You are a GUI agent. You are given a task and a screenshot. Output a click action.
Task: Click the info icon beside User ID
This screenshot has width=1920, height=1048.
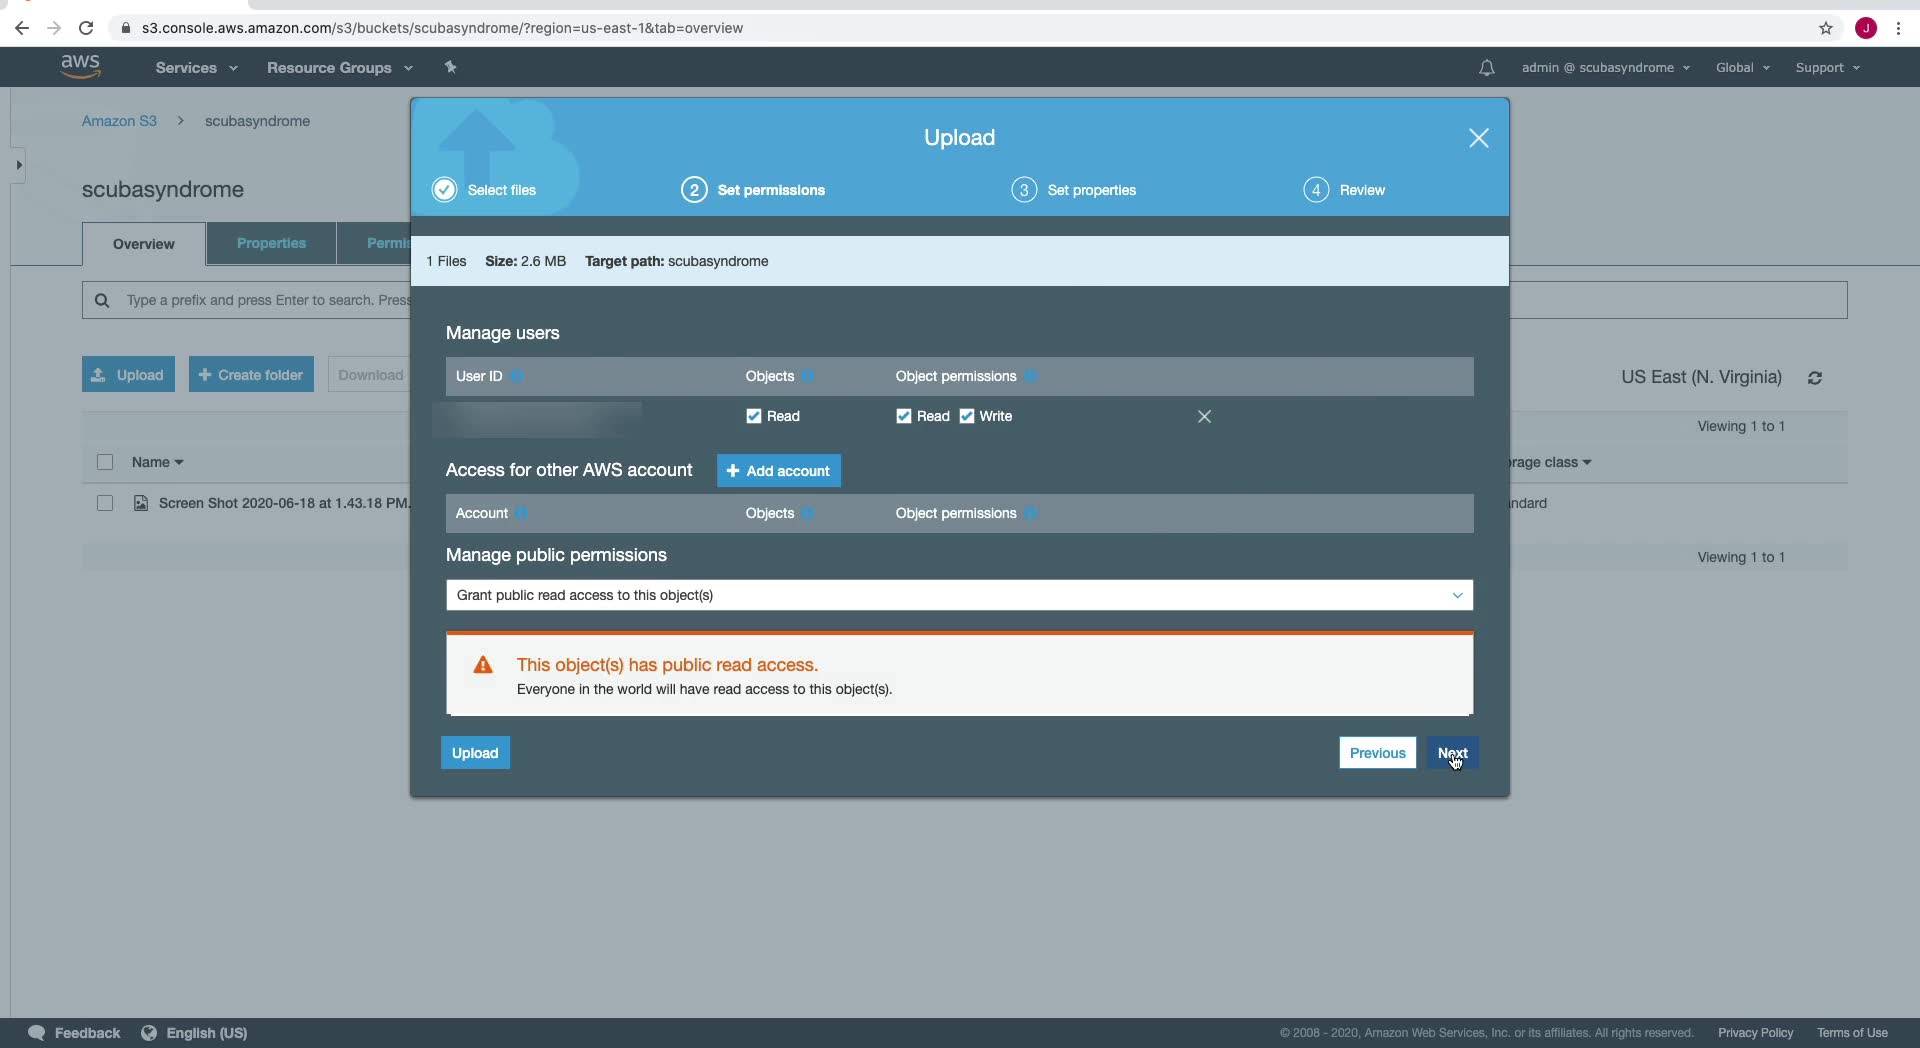pyautogui.click(x=517, y=376)
